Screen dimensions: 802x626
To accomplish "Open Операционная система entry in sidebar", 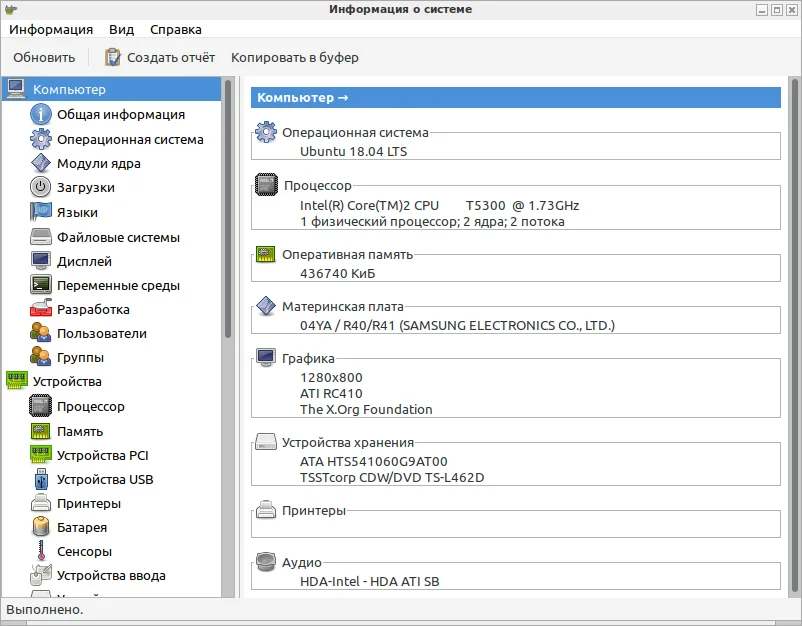I will [130, 139].
